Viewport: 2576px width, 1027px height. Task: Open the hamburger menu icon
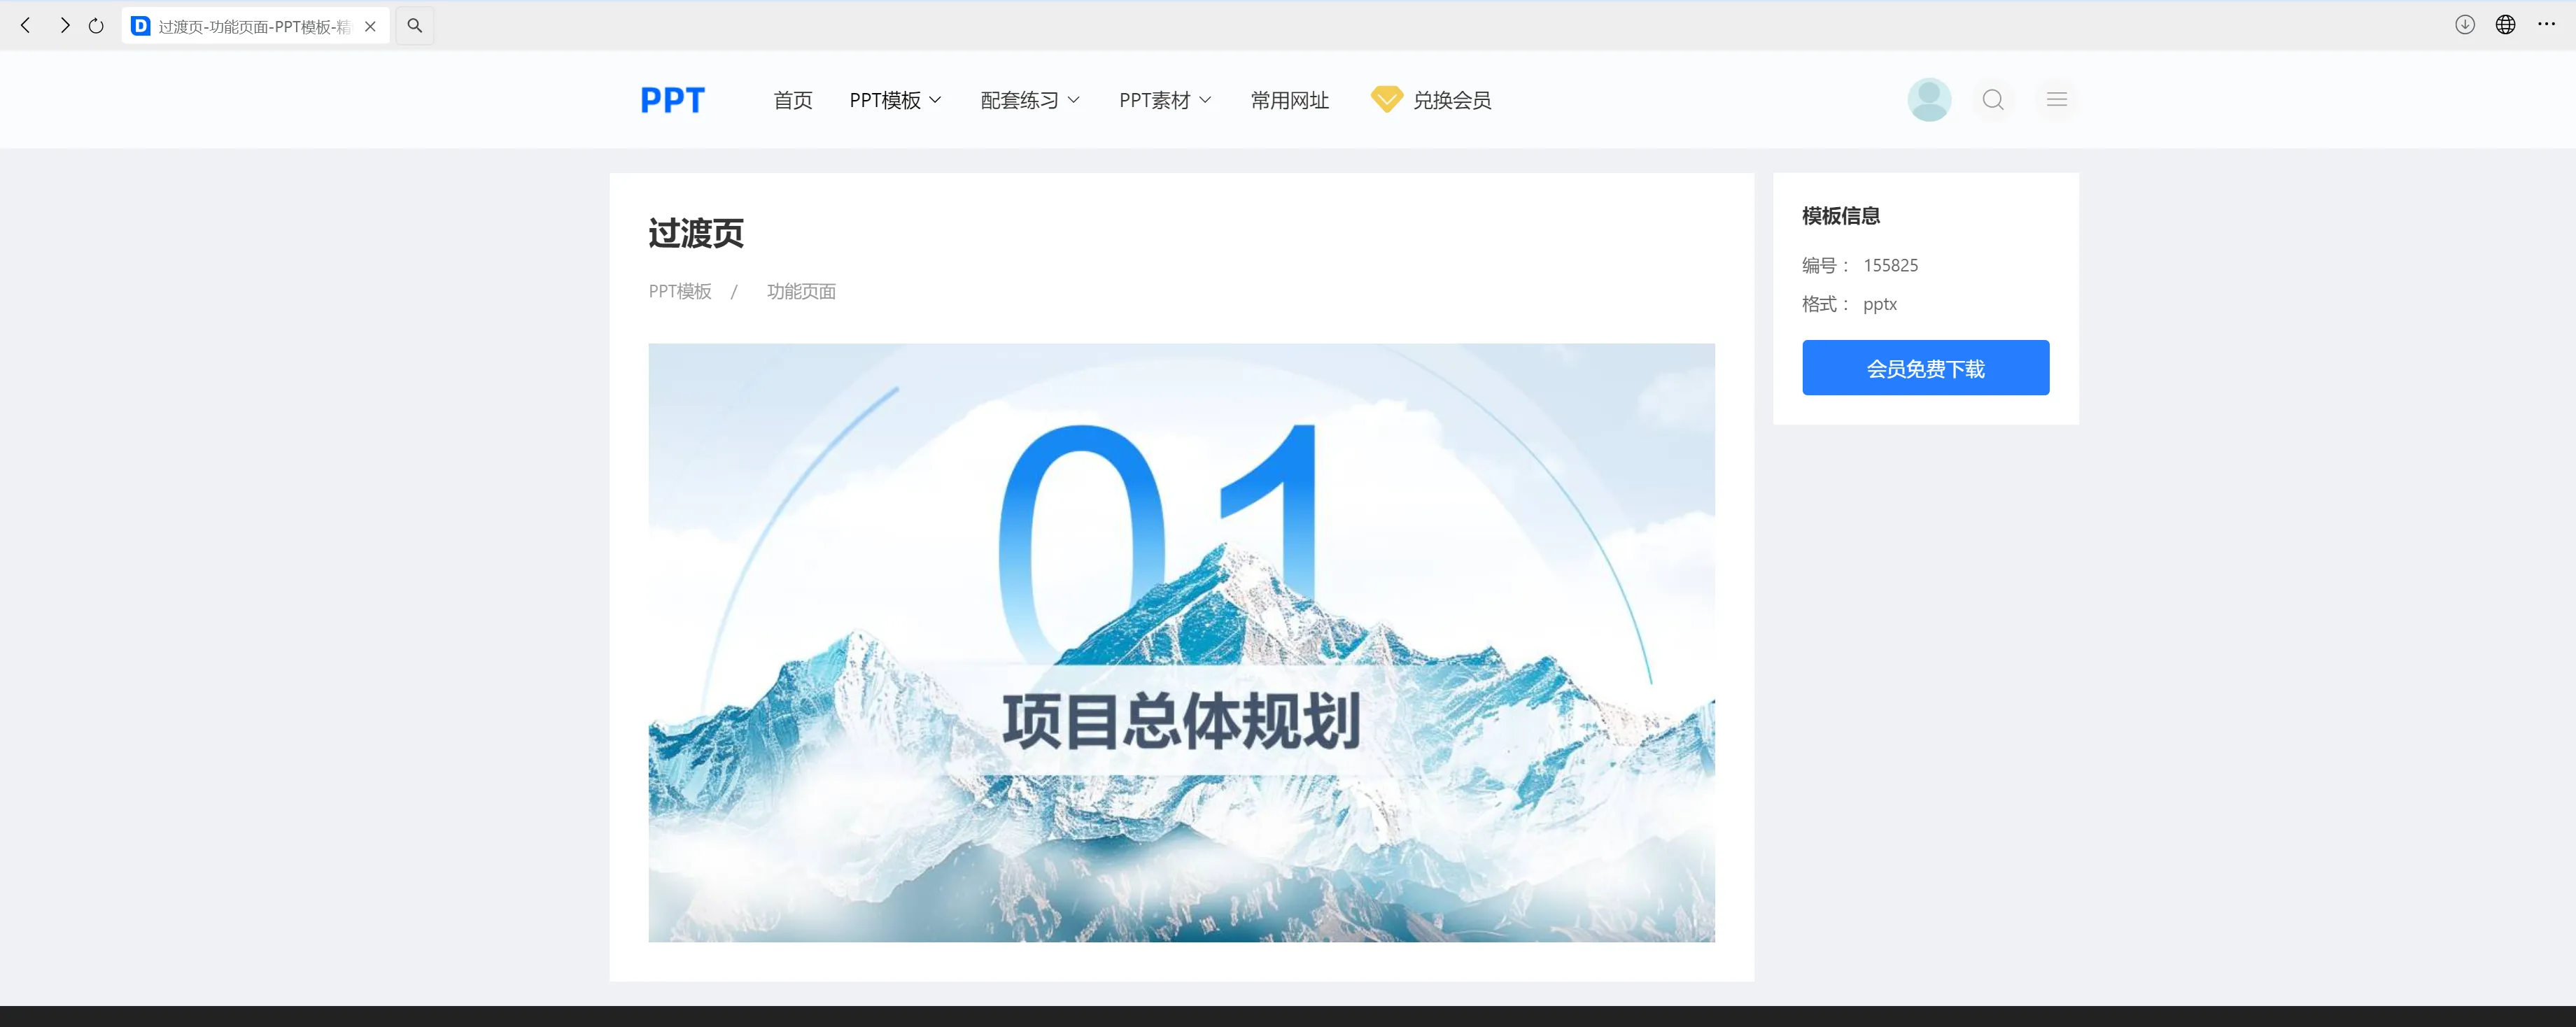click(x=2056, y=100)
